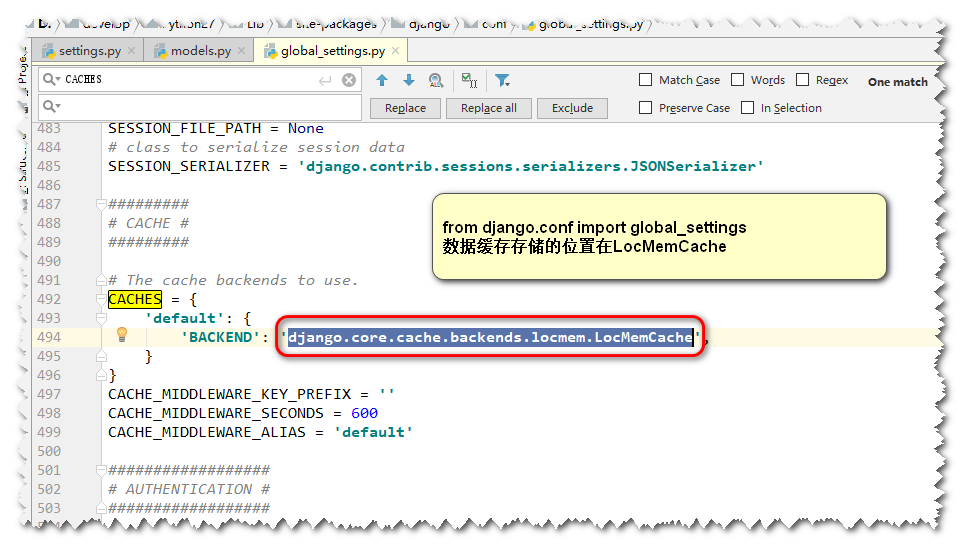The width and height of the screenshot is (963, 546).
Task: Close the models.py tab
Action: [242, 51]
